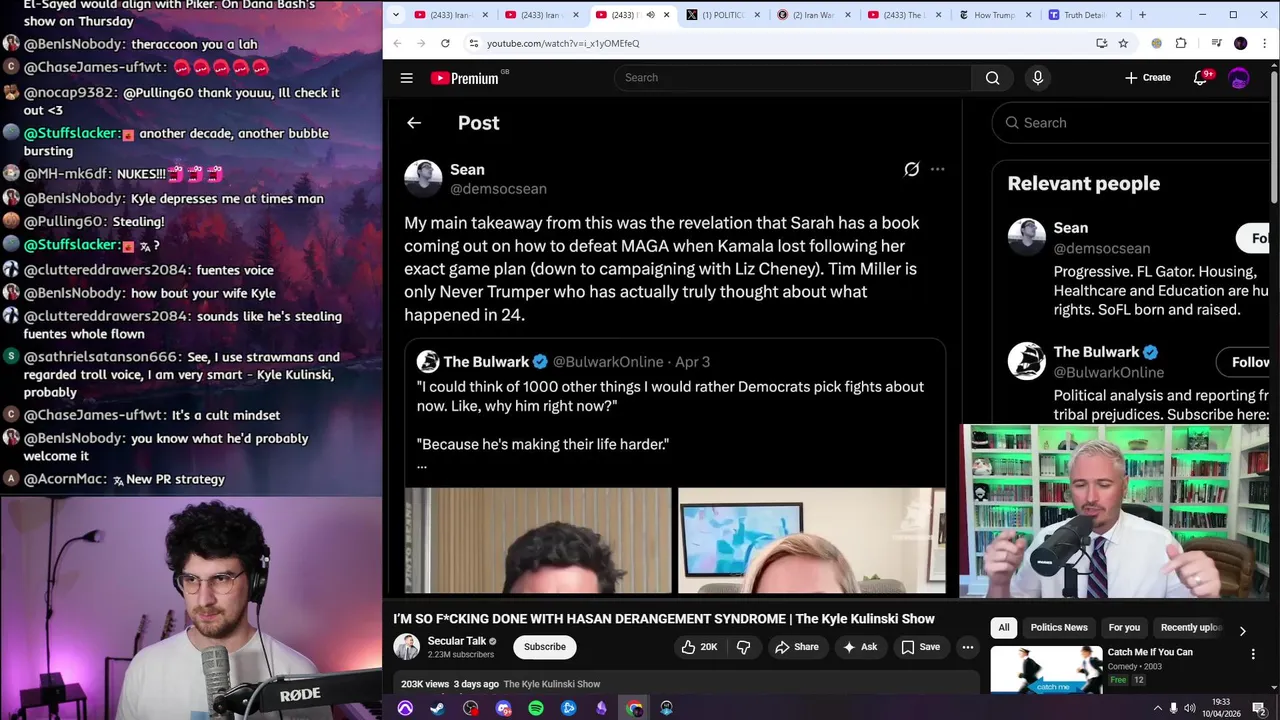Switch to the POLITICO X tab

click(x=723, y=15)
